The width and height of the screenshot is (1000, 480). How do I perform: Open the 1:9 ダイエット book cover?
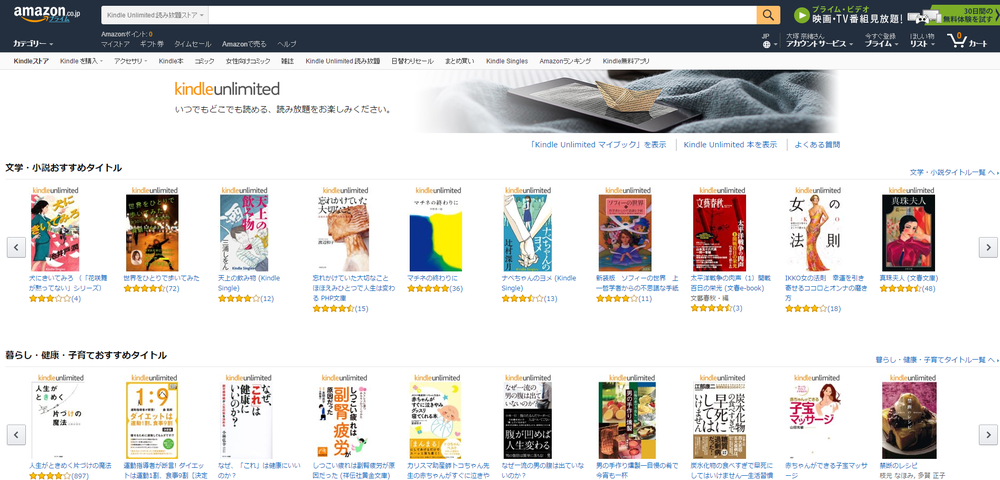click(152, 420)
